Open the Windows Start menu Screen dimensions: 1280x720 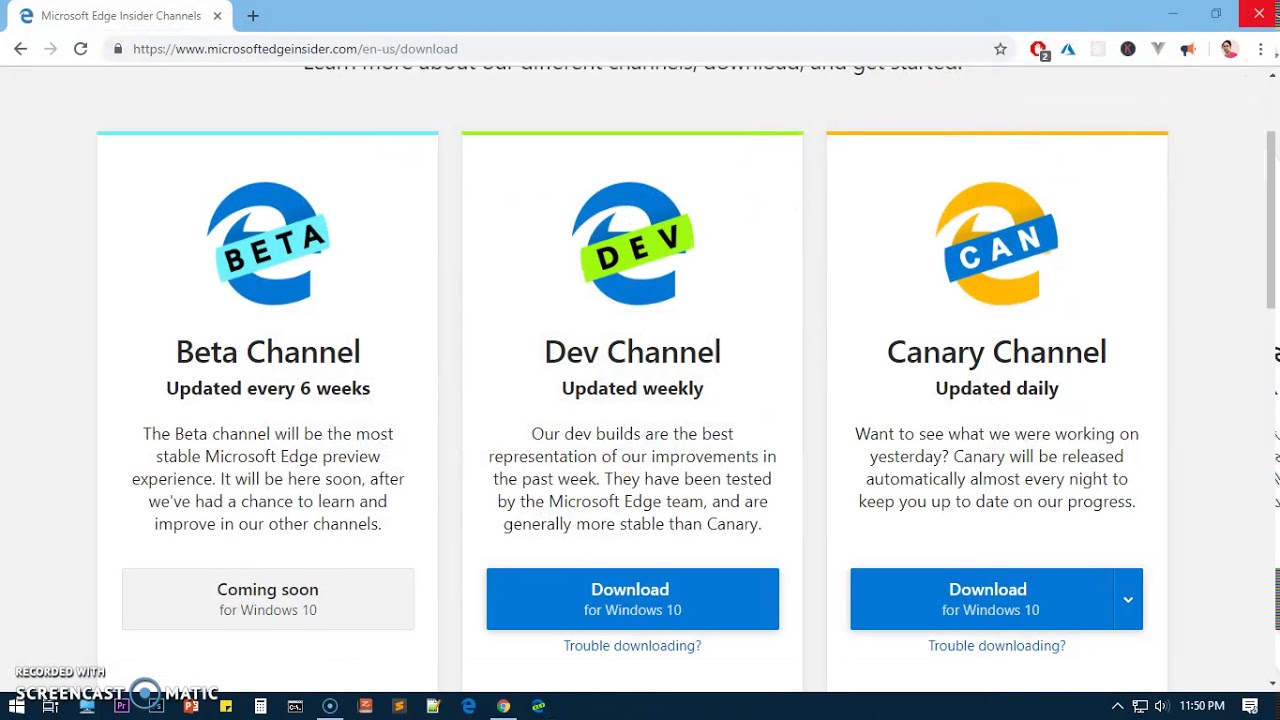(x=17, y=706)
